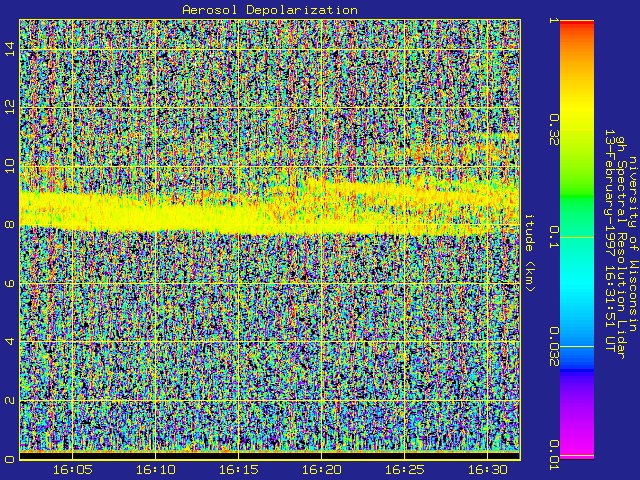Click the altitude axis label 14
Viewport: 640px width, 480px height.
tap(9, 49)
